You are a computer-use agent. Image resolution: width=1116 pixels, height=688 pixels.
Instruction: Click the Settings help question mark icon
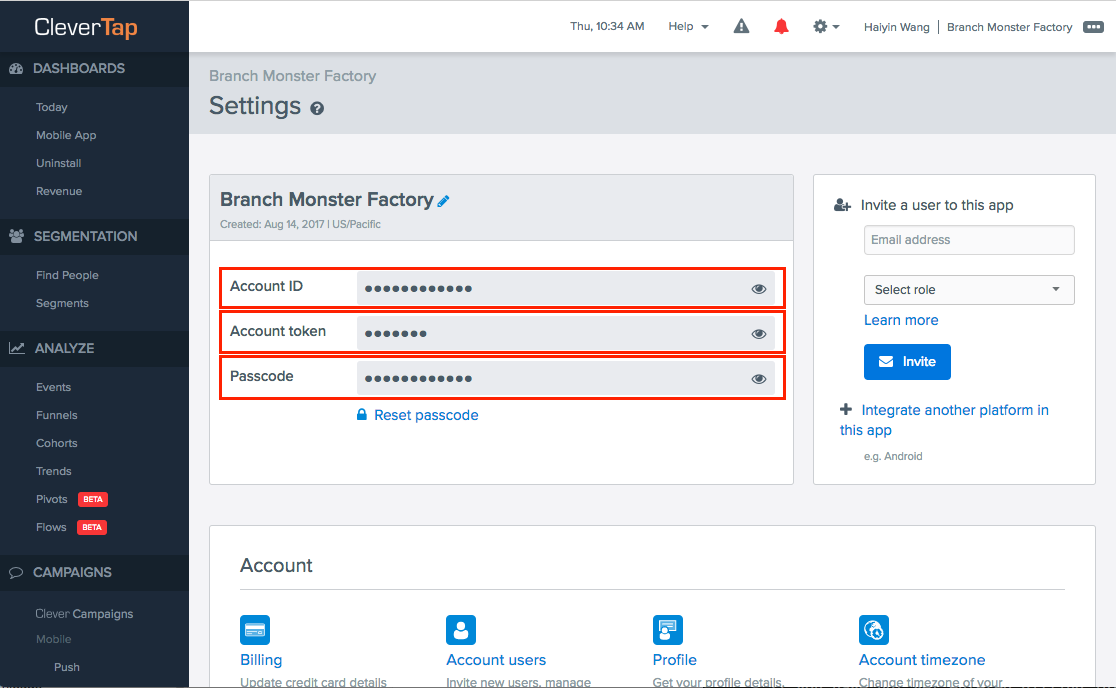click(x=317, y=108)
